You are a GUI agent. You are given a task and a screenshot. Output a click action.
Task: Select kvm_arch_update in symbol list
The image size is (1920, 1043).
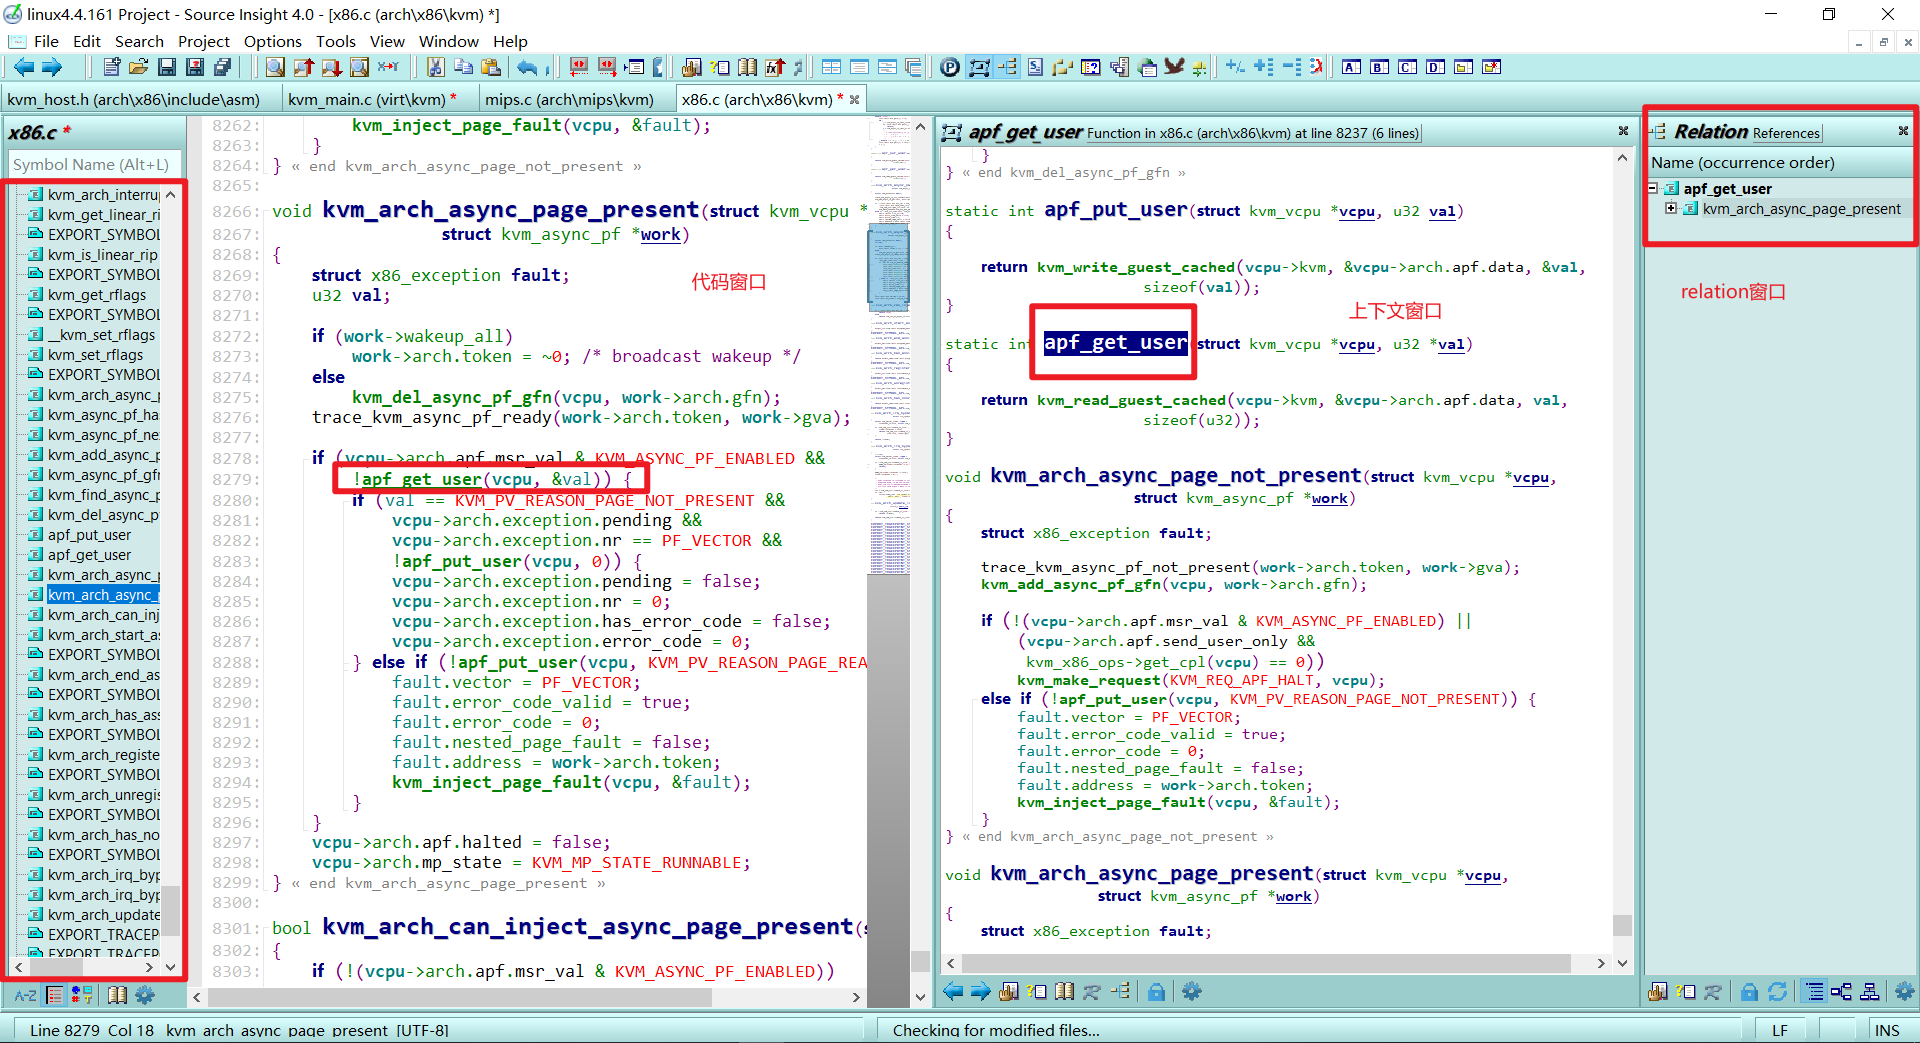(103, 914)
